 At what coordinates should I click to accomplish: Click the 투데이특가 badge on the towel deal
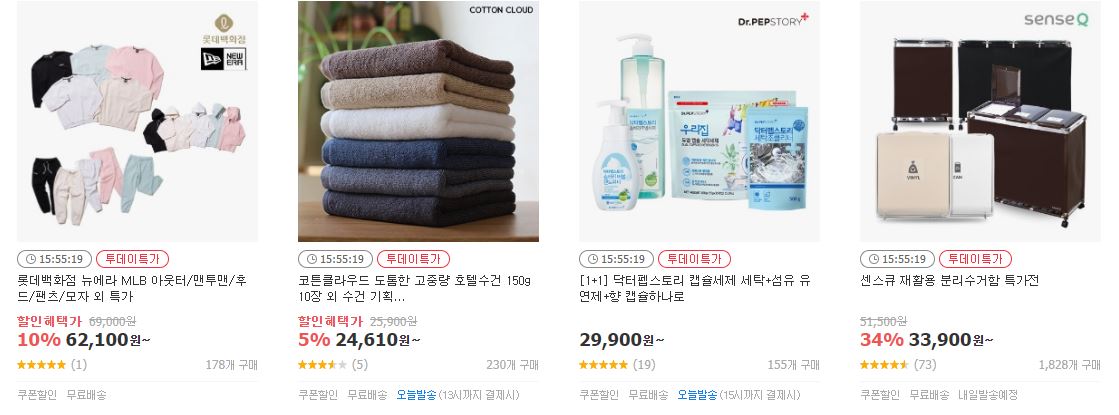413,259
